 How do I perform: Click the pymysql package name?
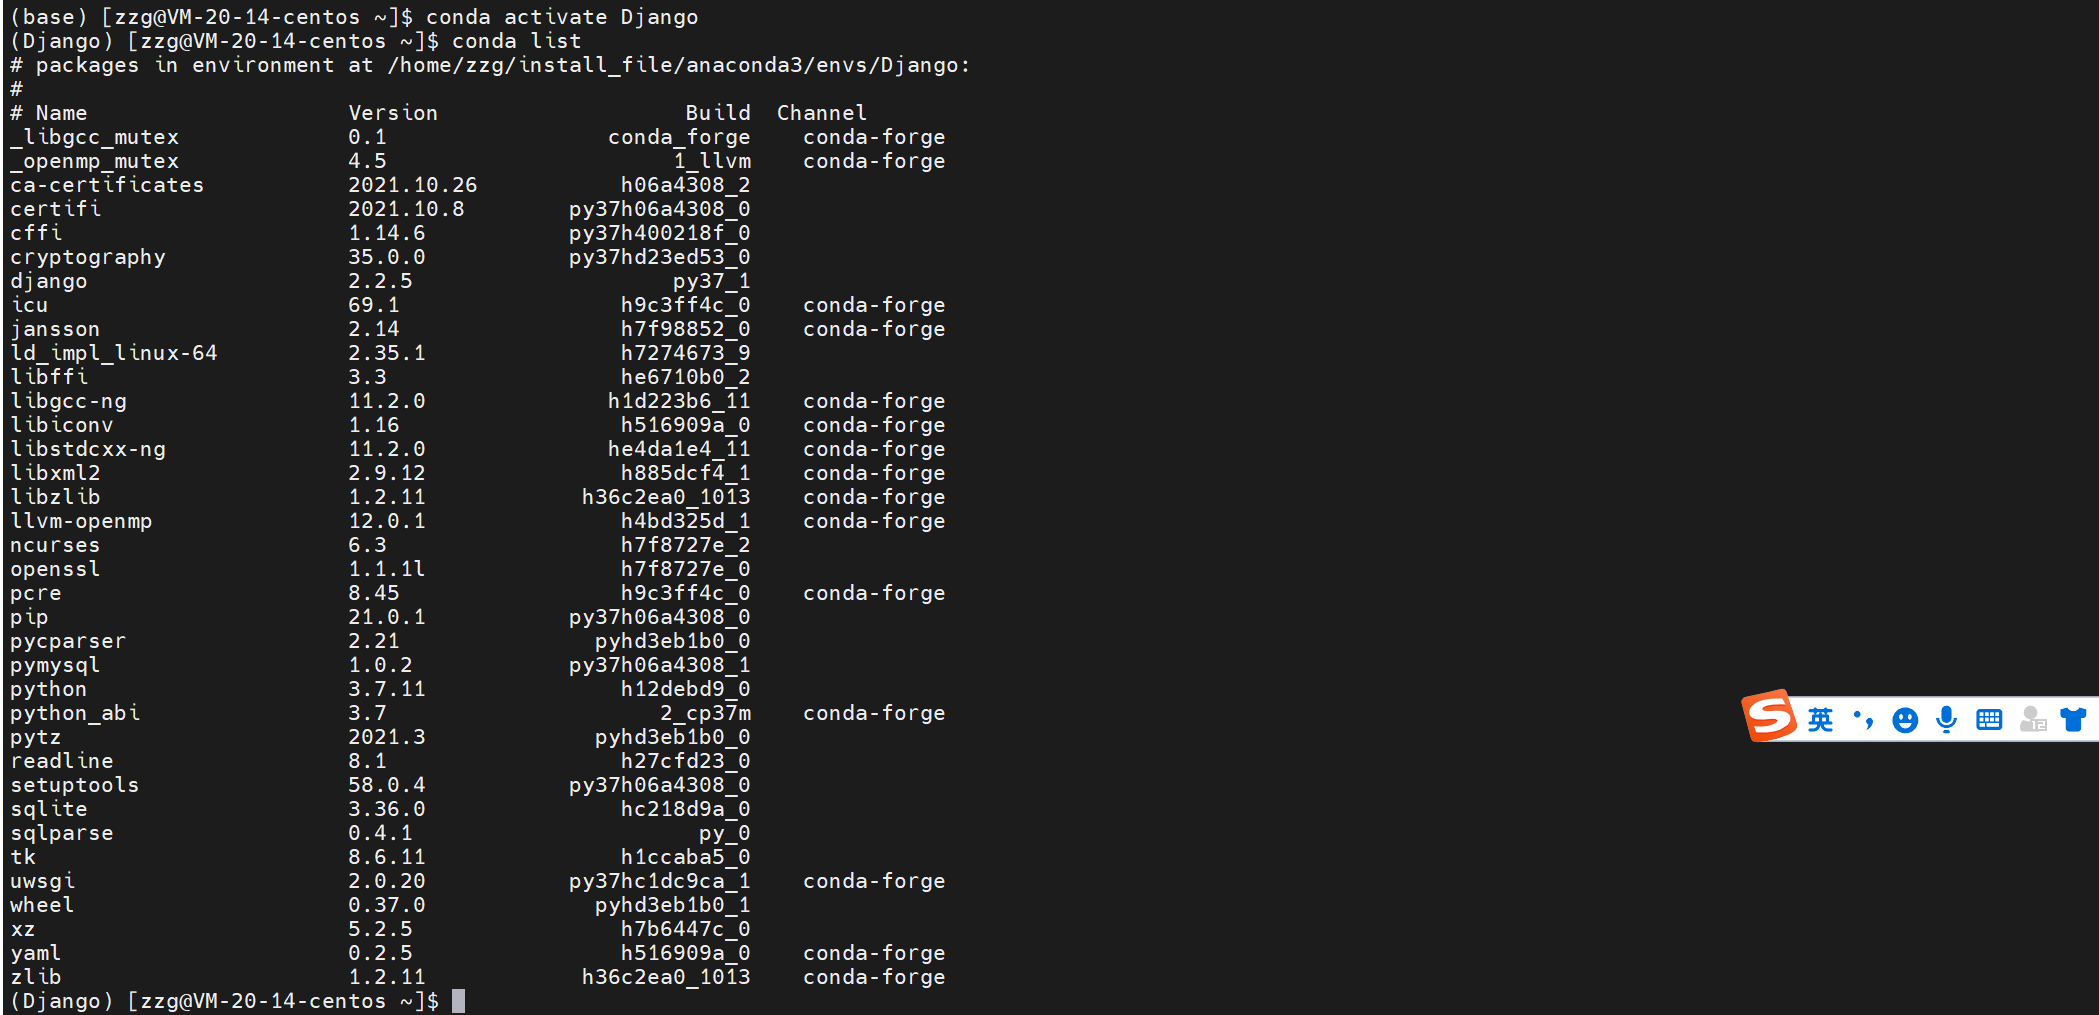[55, 665]
